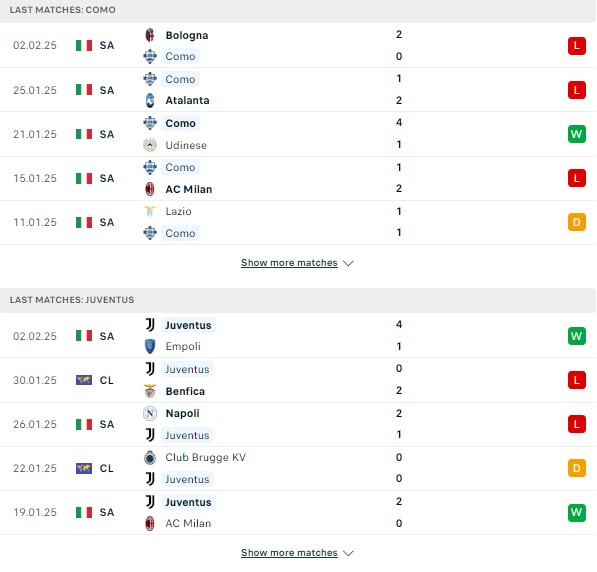Click the chevron beside Juventus Show more matches
597x572 pixels.
coord(348,553)
